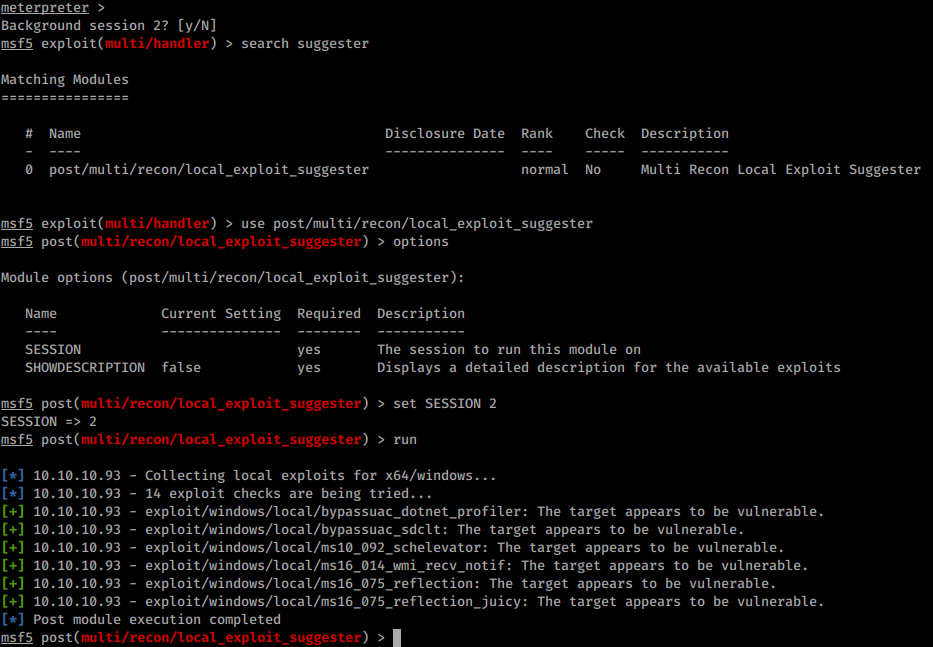This screenshot has height=647, width=933.
Task: Click the "options" command text
Action: [x=421, y=242]
